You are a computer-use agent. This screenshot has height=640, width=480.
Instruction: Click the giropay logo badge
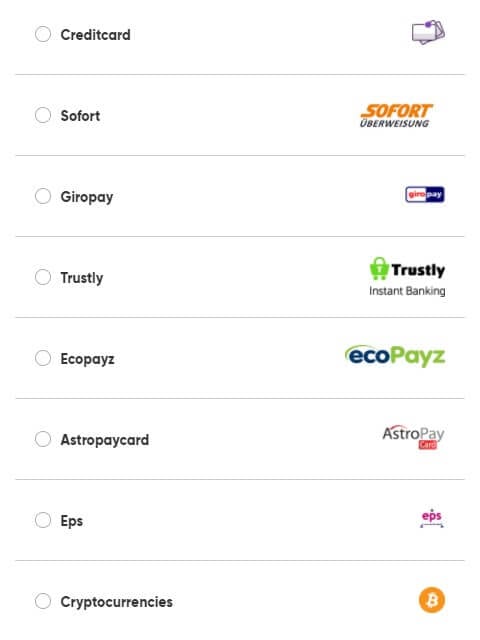(425, 195)
